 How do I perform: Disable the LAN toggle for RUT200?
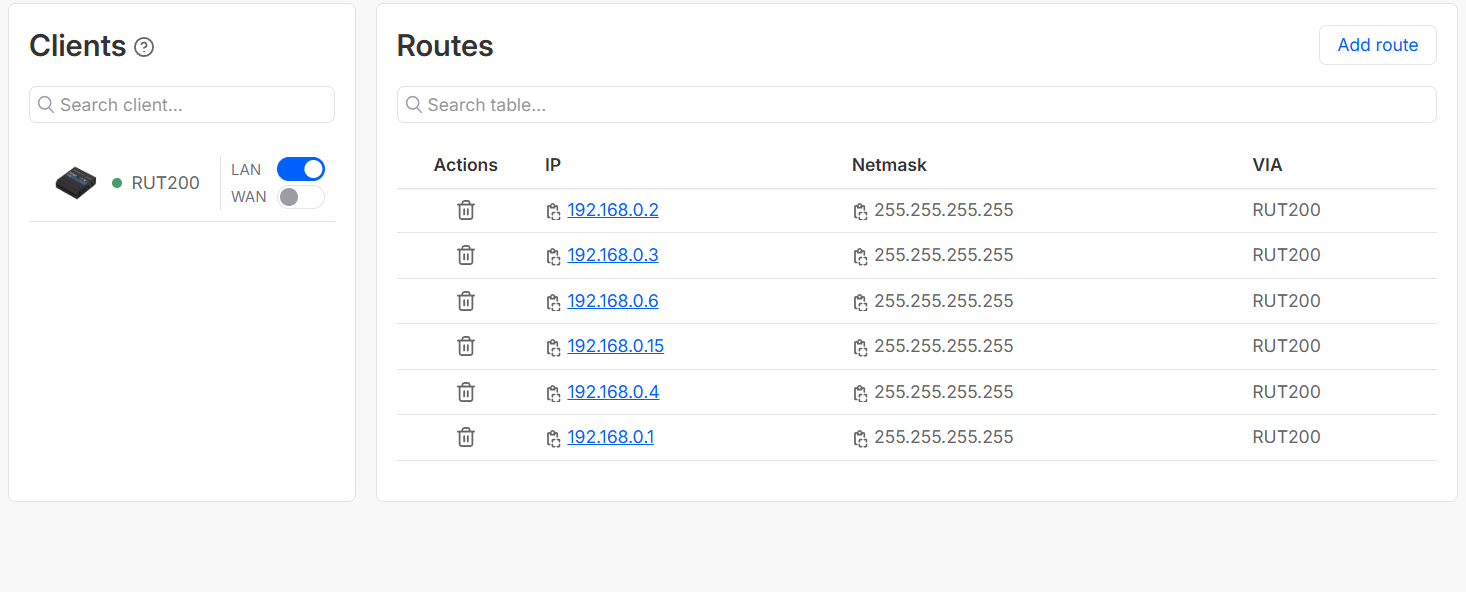301,169
